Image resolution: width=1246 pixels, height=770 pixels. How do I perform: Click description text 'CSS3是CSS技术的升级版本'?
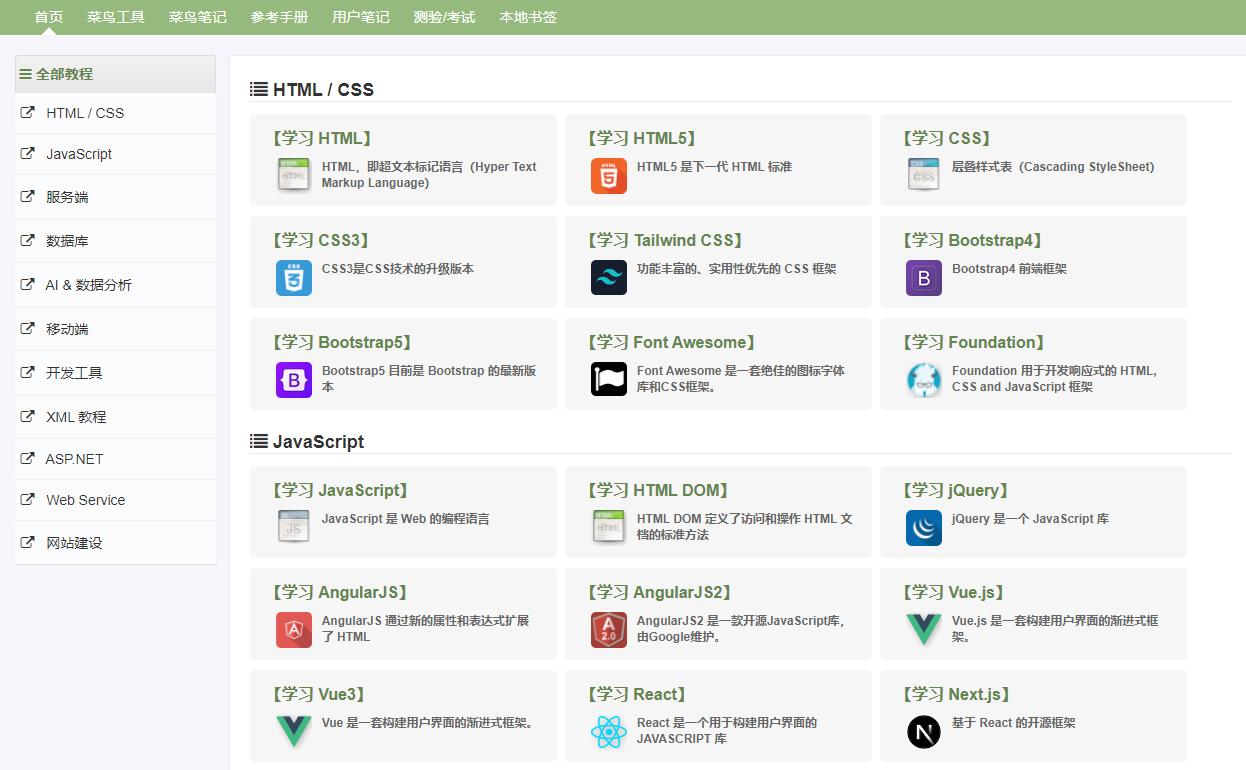click(398, 269)
